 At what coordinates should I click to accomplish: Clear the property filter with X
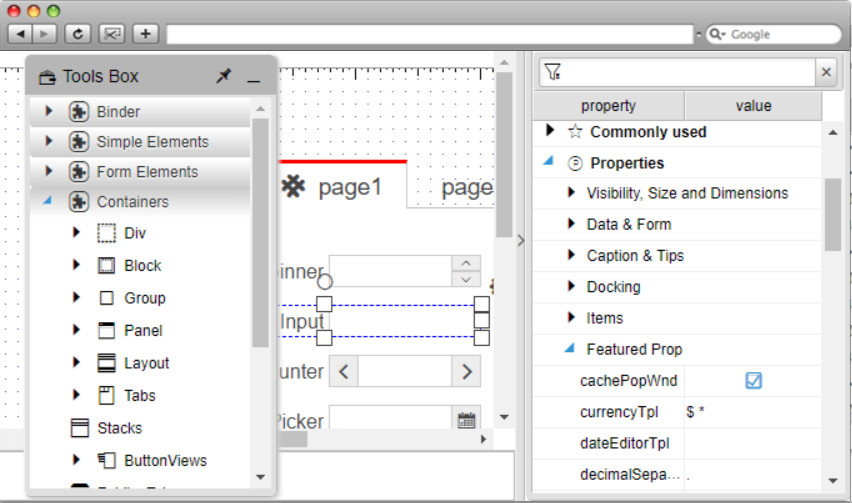coord(826,72)
